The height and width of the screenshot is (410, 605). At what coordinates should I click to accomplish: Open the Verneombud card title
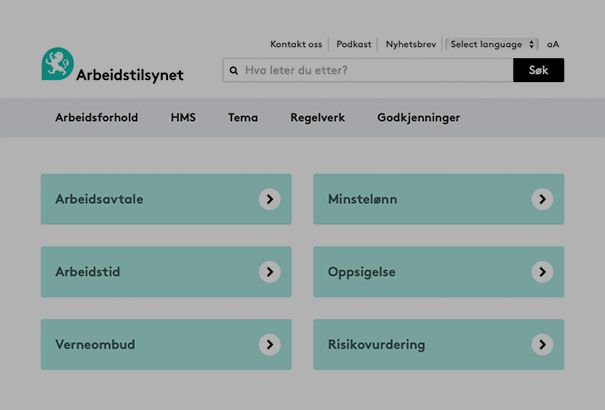click(95, 344)
